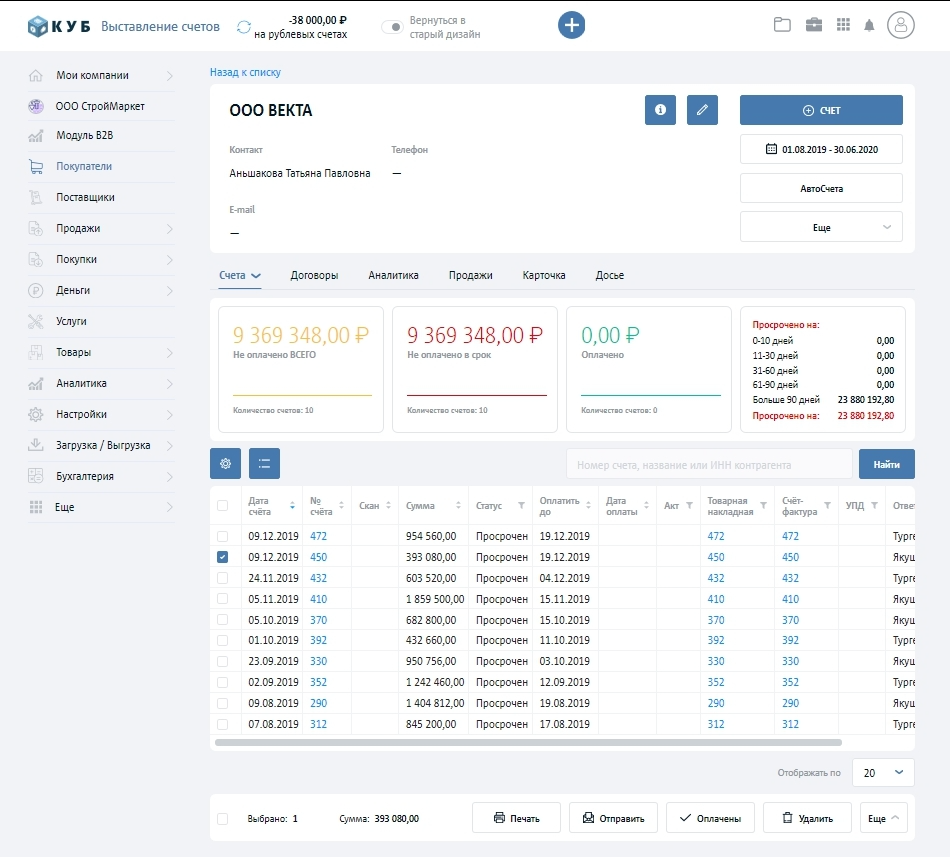The height and width of the screenshot is (857, 950).
Task: Open the Отображать по 20 dropdown
Action: tap(883, 773)
